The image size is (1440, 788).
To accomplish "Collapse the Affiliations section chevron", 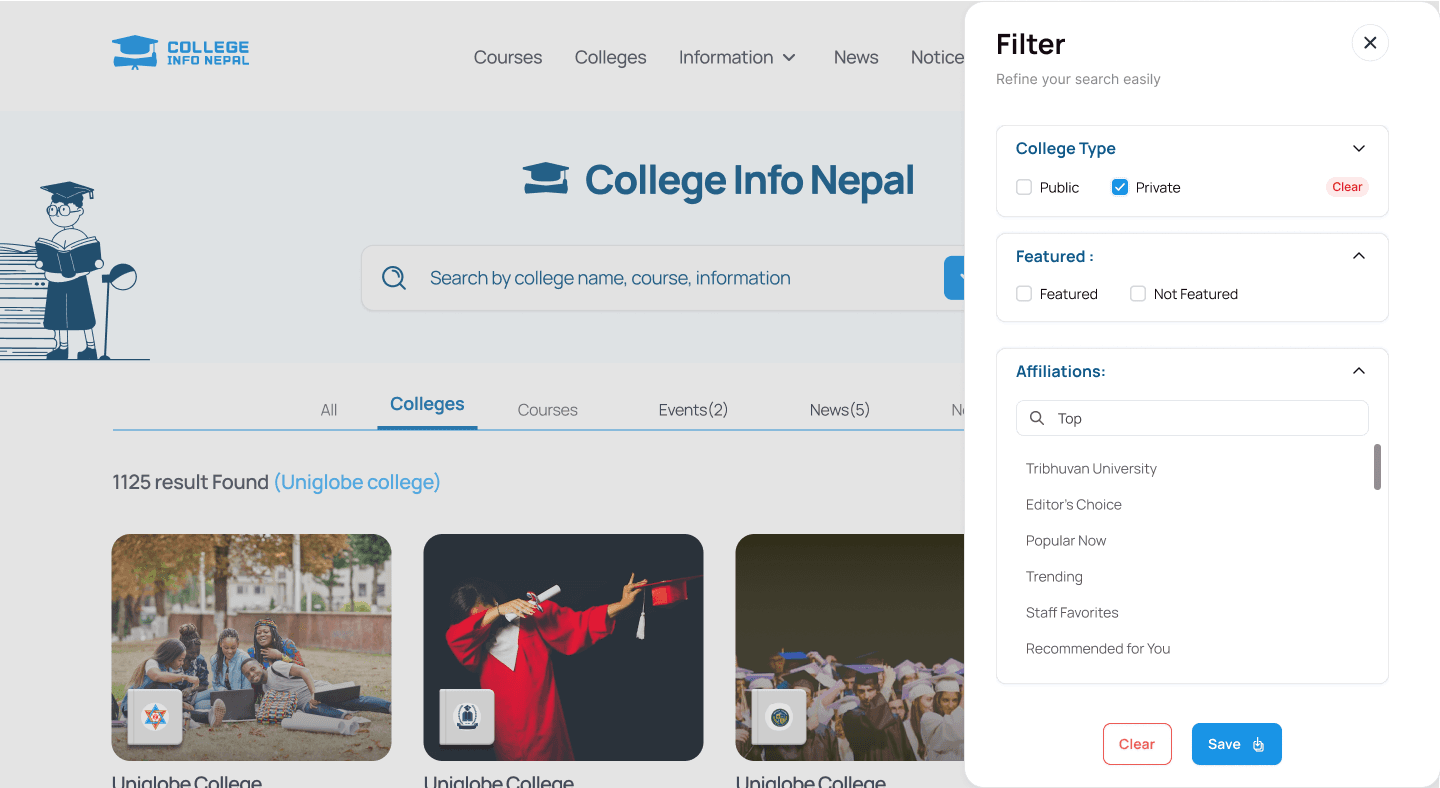I will pyautogui.click(x=1359, y=371).
